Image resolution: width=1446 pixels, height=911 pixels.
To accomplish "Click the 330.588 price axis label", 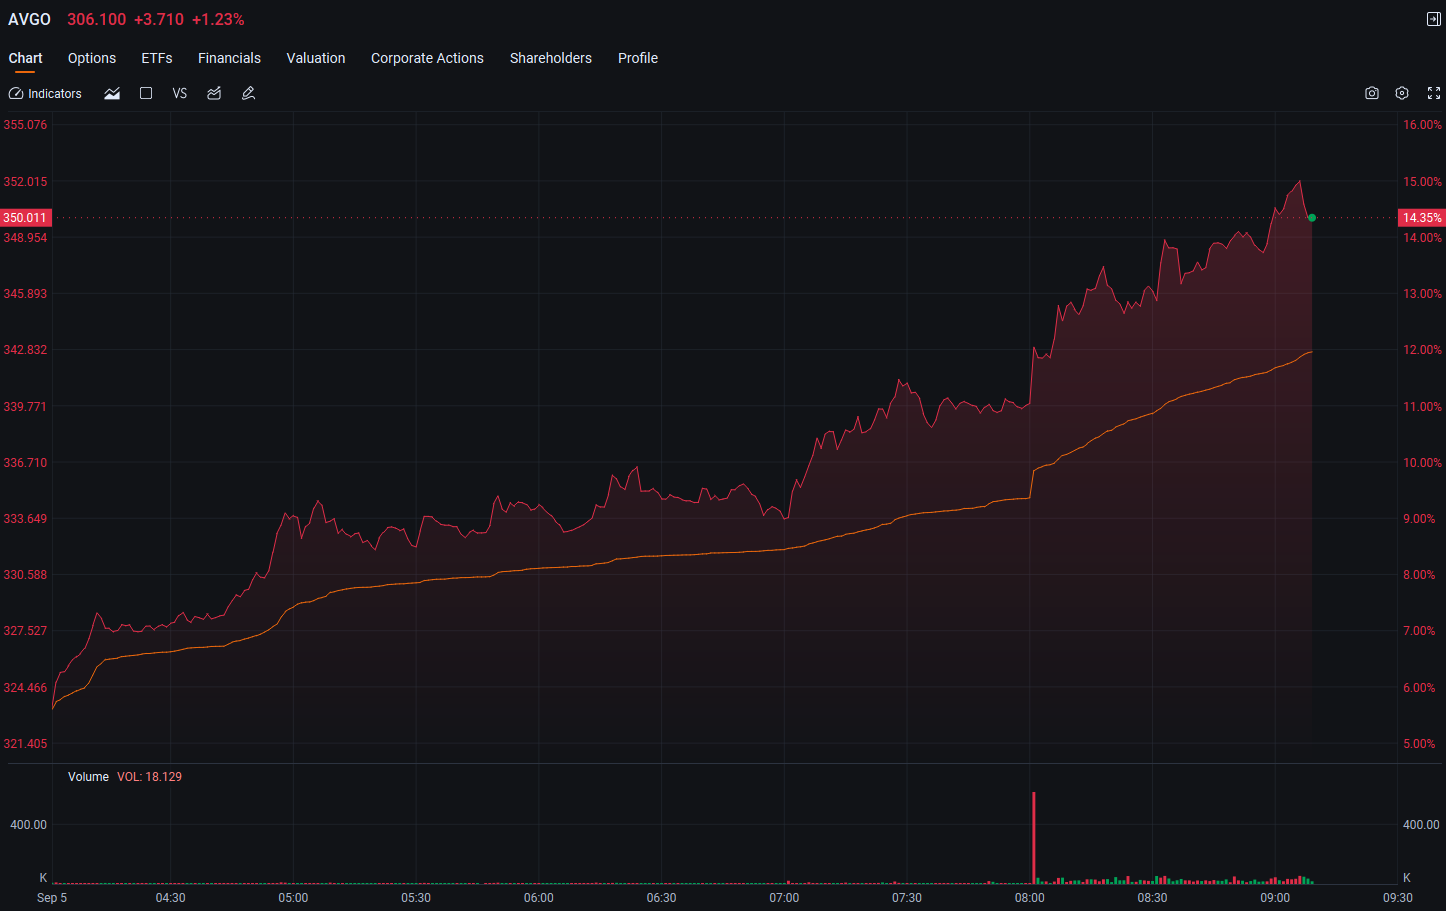I will tap(25, 575).
